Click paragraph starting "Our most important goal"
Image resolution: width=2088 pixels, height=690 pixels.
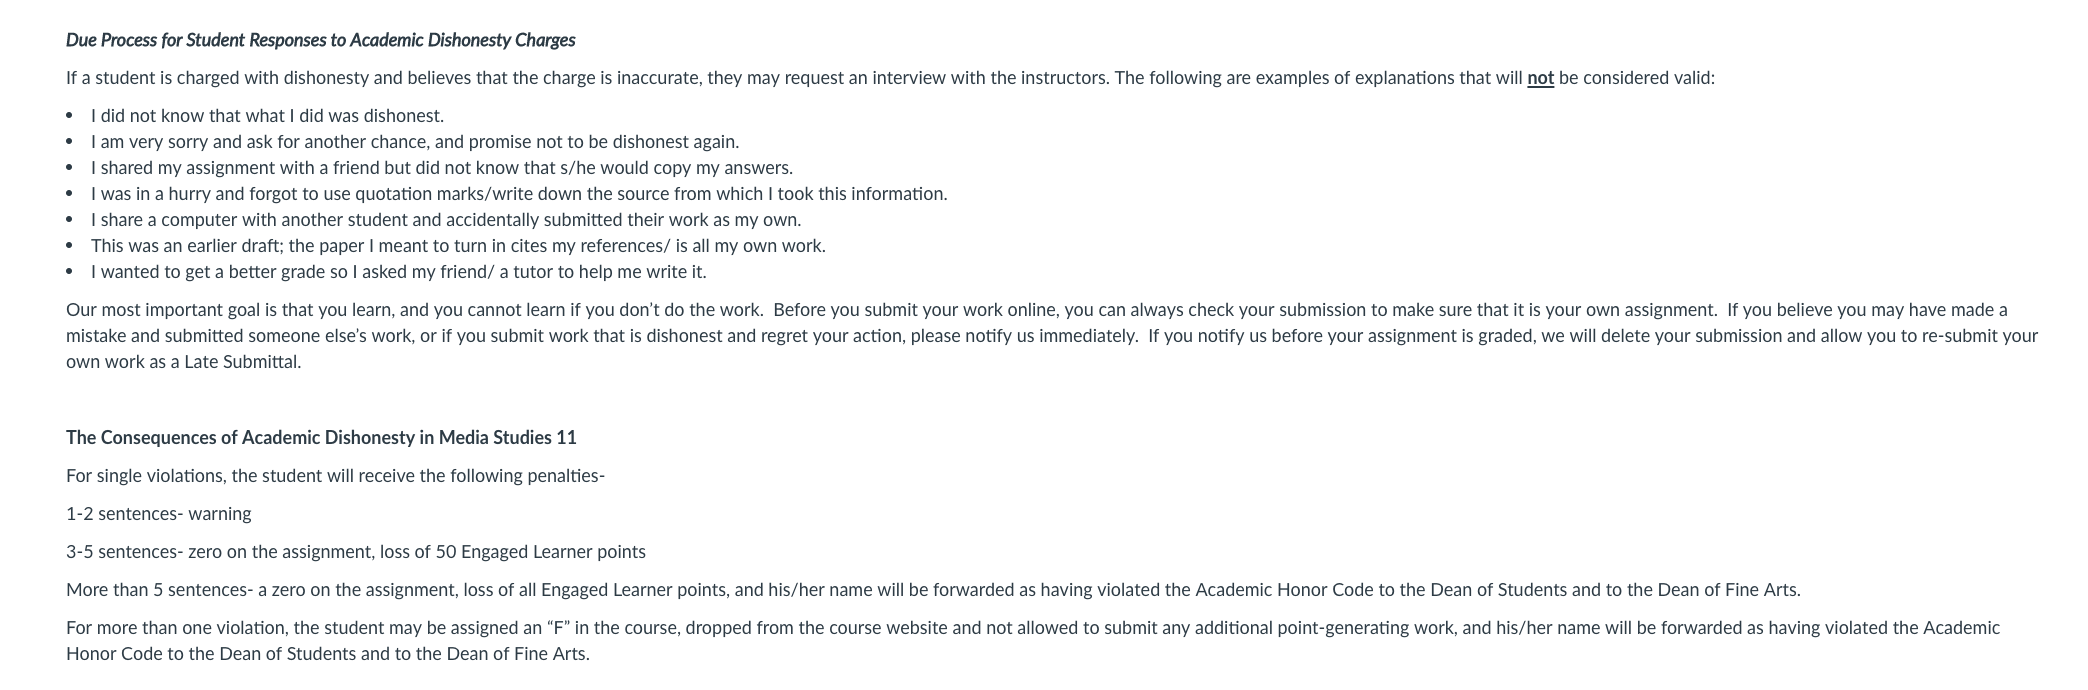[1051, 336]
